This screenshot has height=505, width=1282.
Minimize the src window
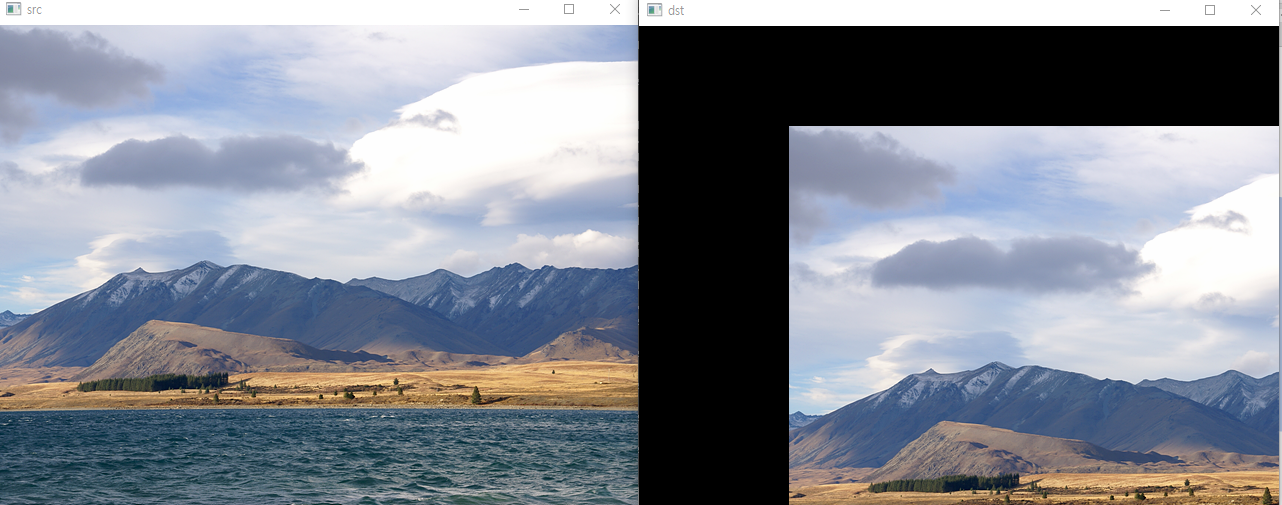pyautogui.click(x=523, y=10)
